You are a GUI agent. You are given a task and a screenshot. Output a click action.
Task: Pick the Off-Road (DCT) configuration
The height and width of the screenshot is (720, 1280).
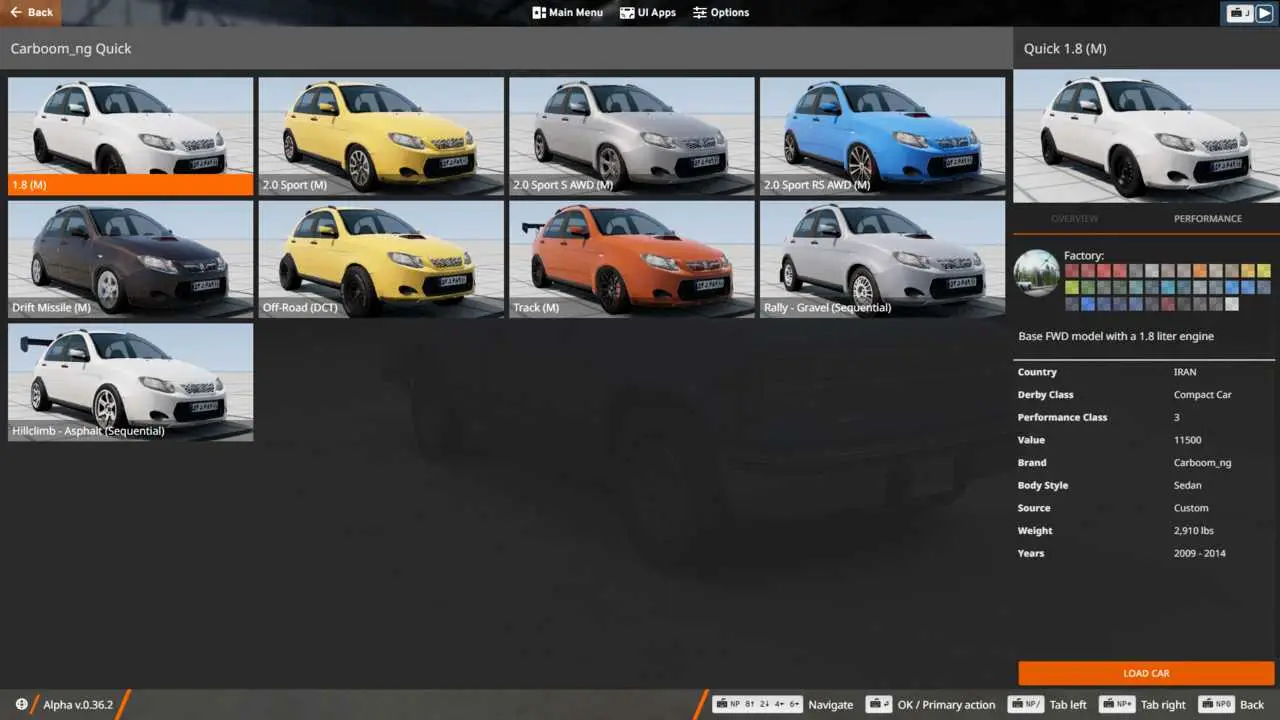[x=381, y=259]
